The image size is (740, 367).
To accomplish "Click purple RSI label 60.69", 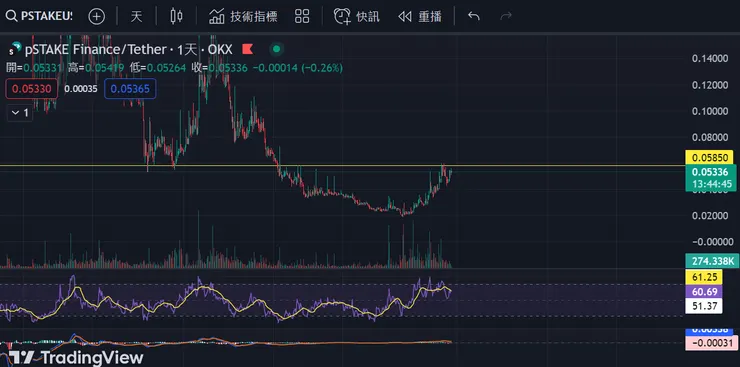I will coord(704,292).
